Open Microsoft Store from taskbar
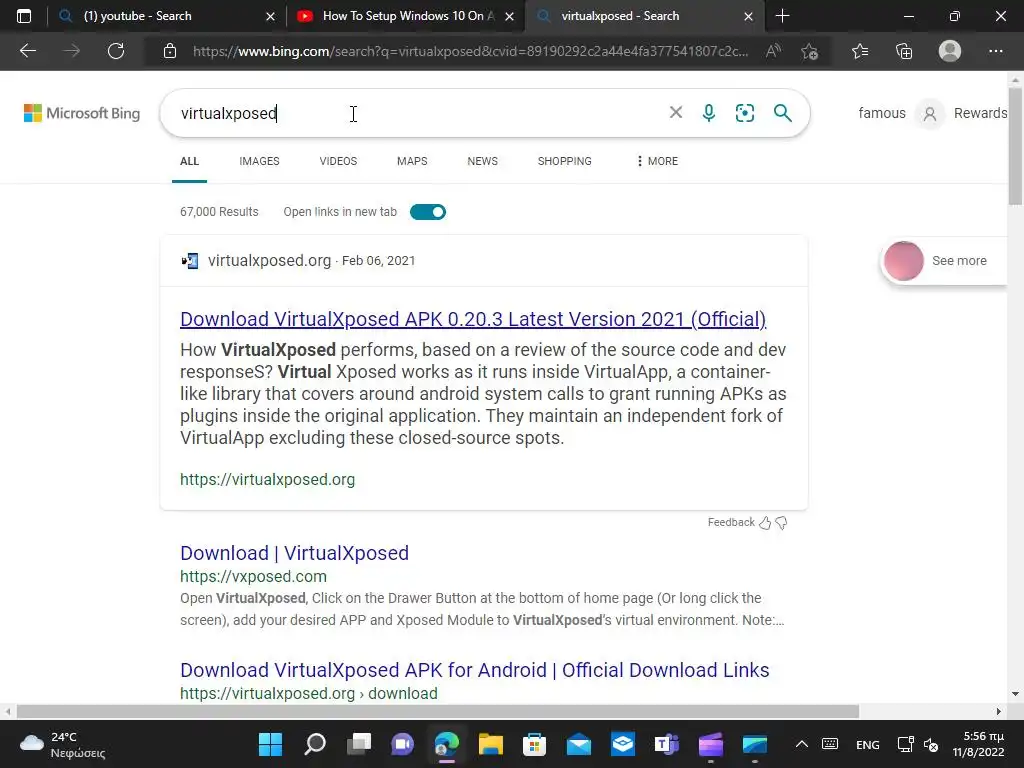 [534, 744]
